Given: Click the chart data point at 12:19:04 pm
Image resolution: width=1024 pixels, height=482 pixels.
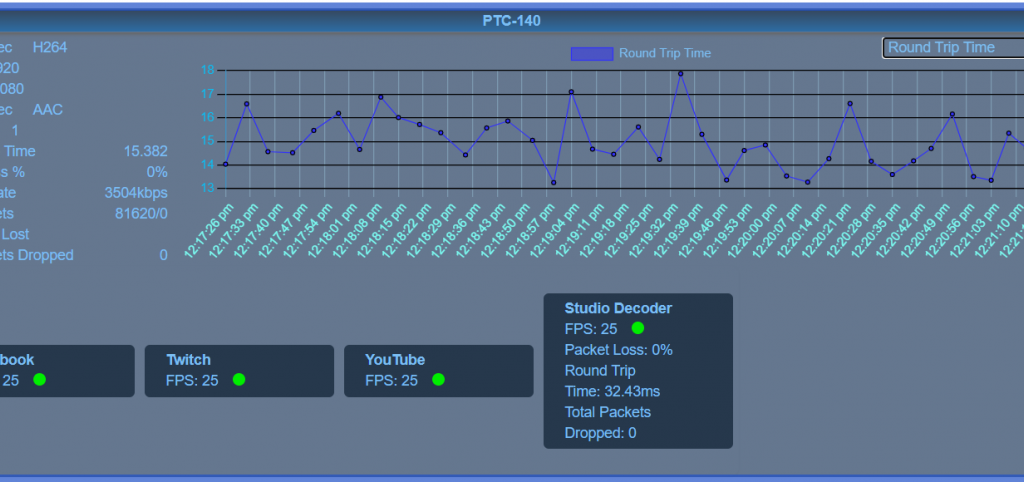Looking at the screenshot, I should pyautogui.click(x=571, y=92).
